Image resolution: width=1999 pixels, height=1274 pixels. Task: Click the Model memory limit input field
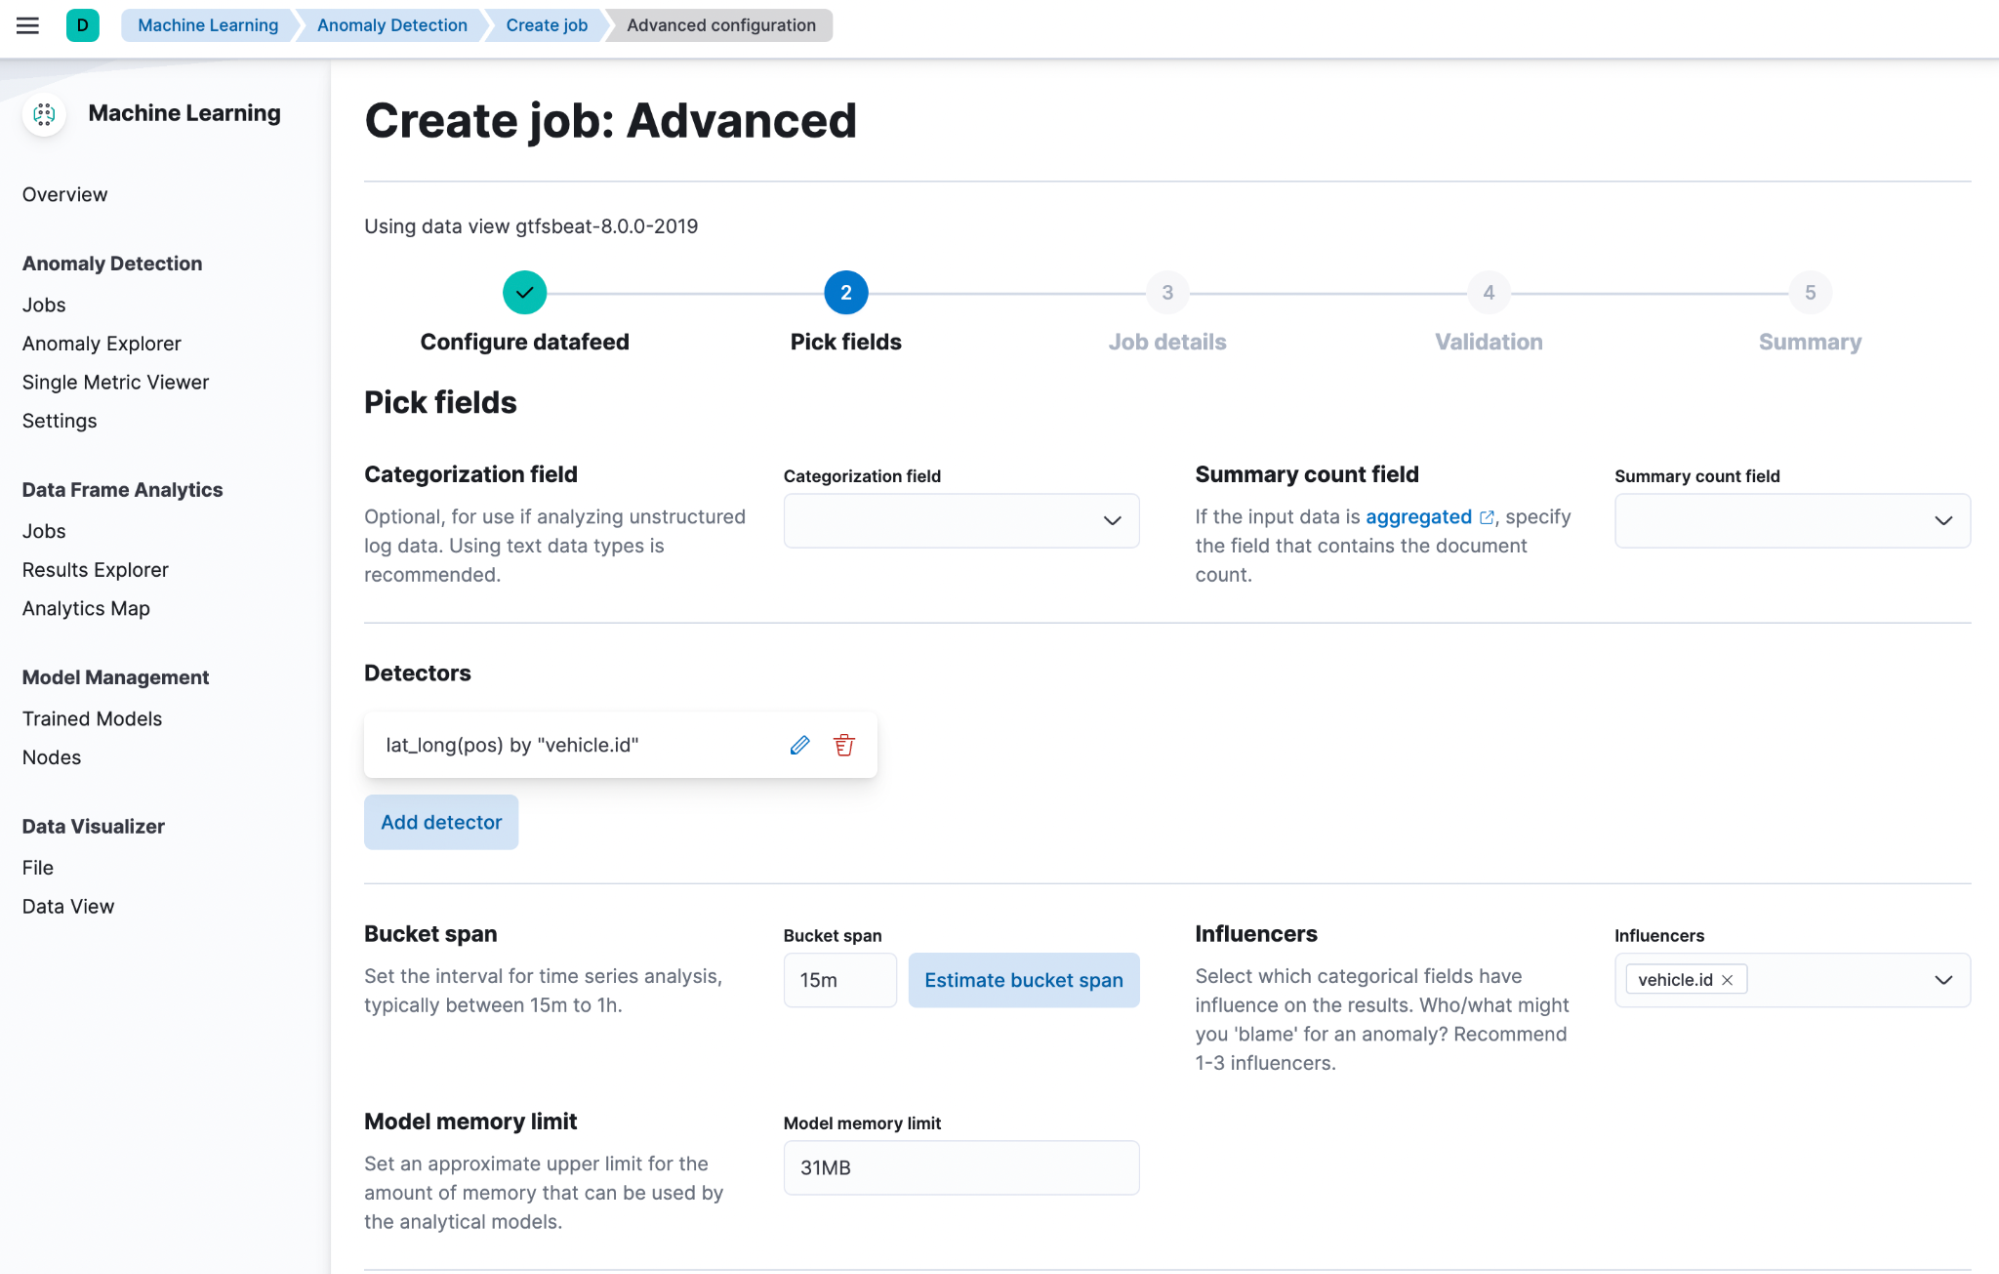(960, 1166)
